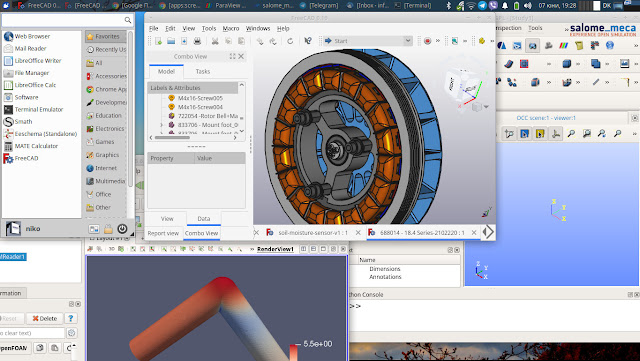Open the Edit menu in FreeCAD
Screen dimensions: 640x361
point(170,28)
